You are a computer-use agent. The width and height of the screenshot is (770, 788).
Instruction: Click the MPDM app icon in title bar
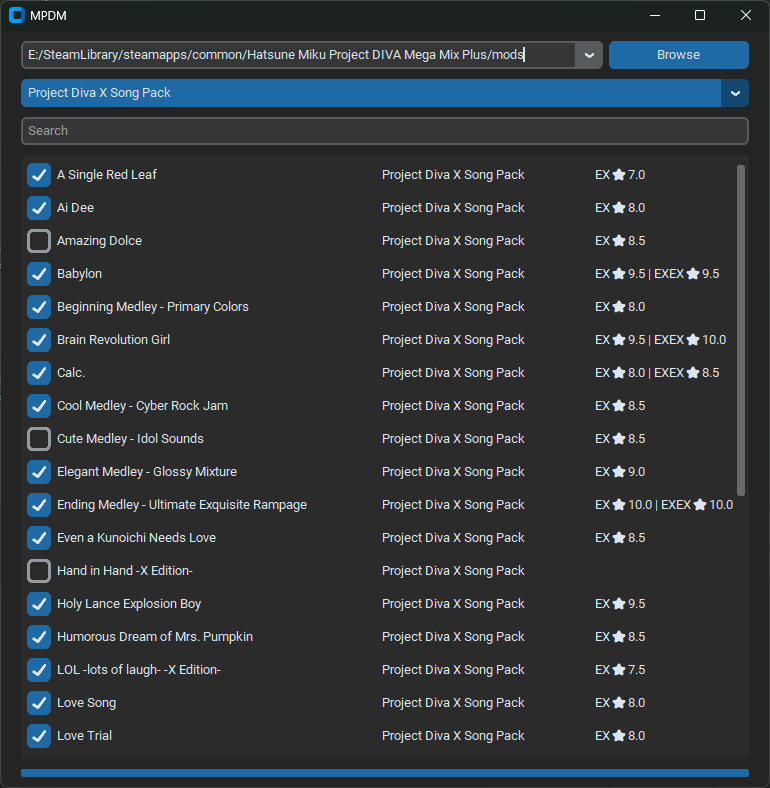[17, 15]
